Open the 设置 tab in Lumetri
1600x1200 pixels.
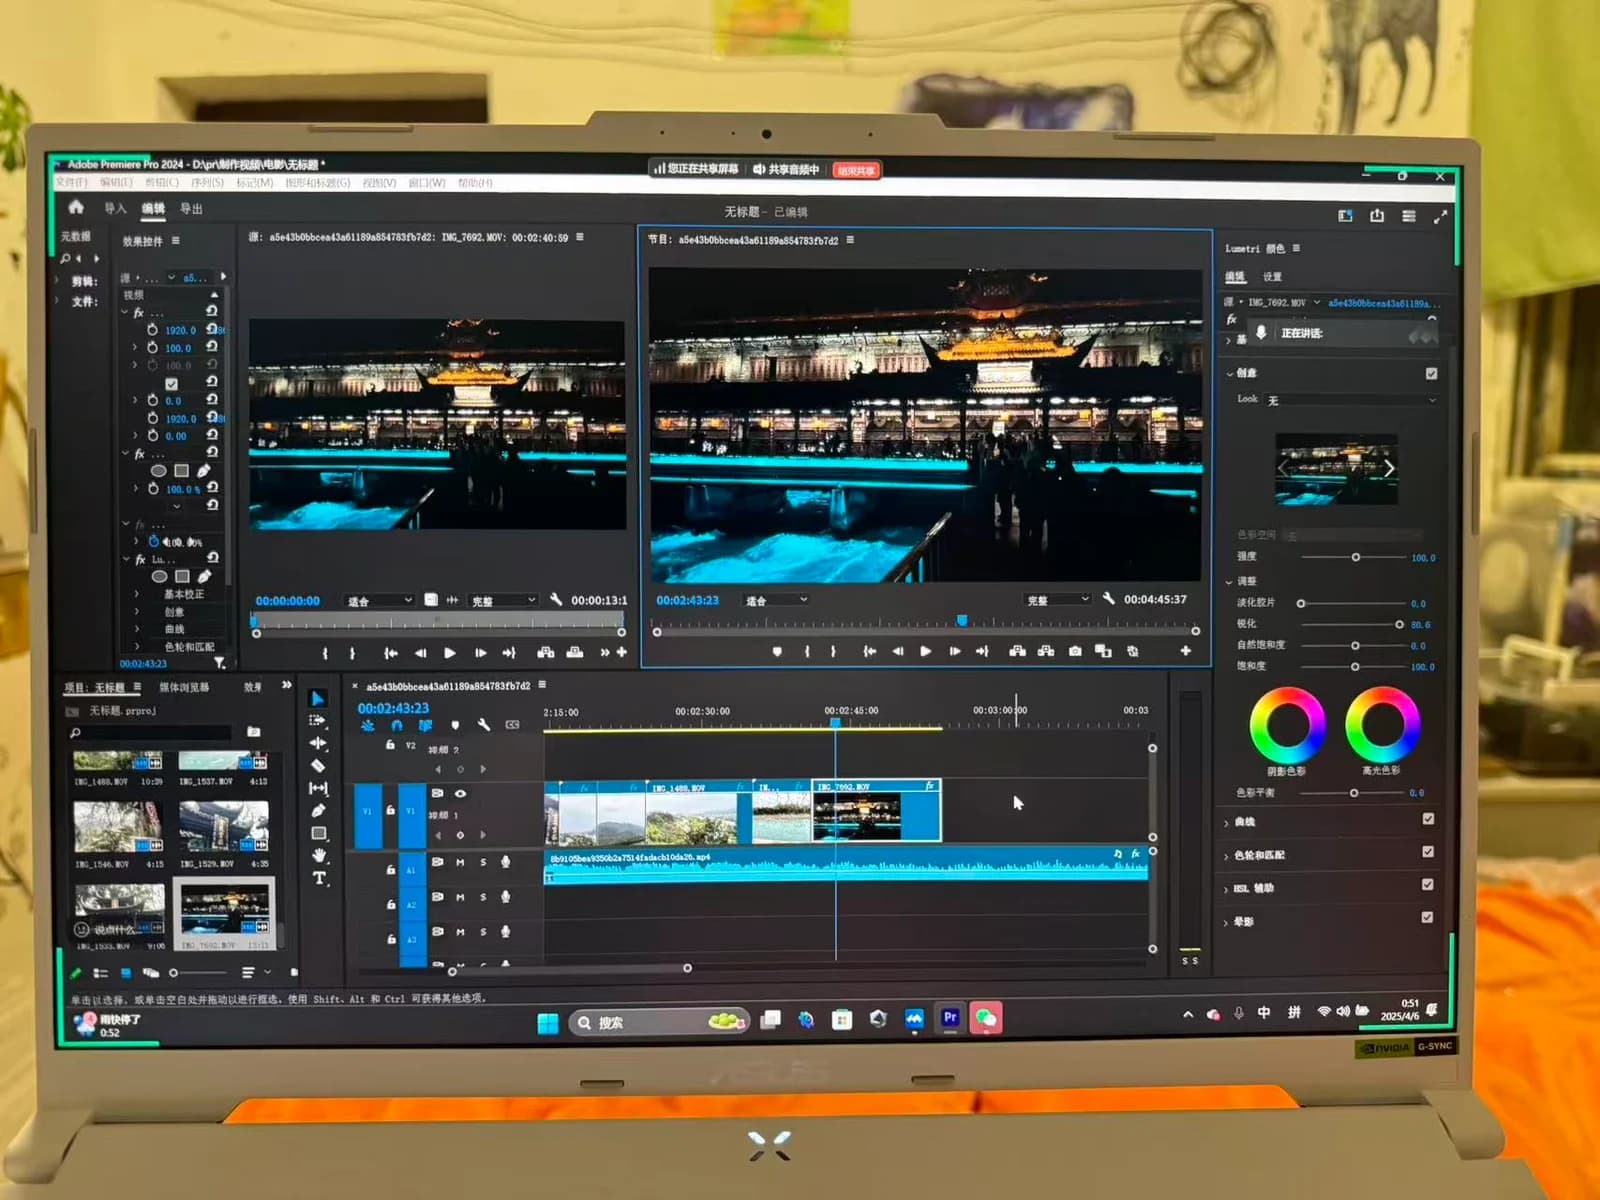[x=1272, y=277]
